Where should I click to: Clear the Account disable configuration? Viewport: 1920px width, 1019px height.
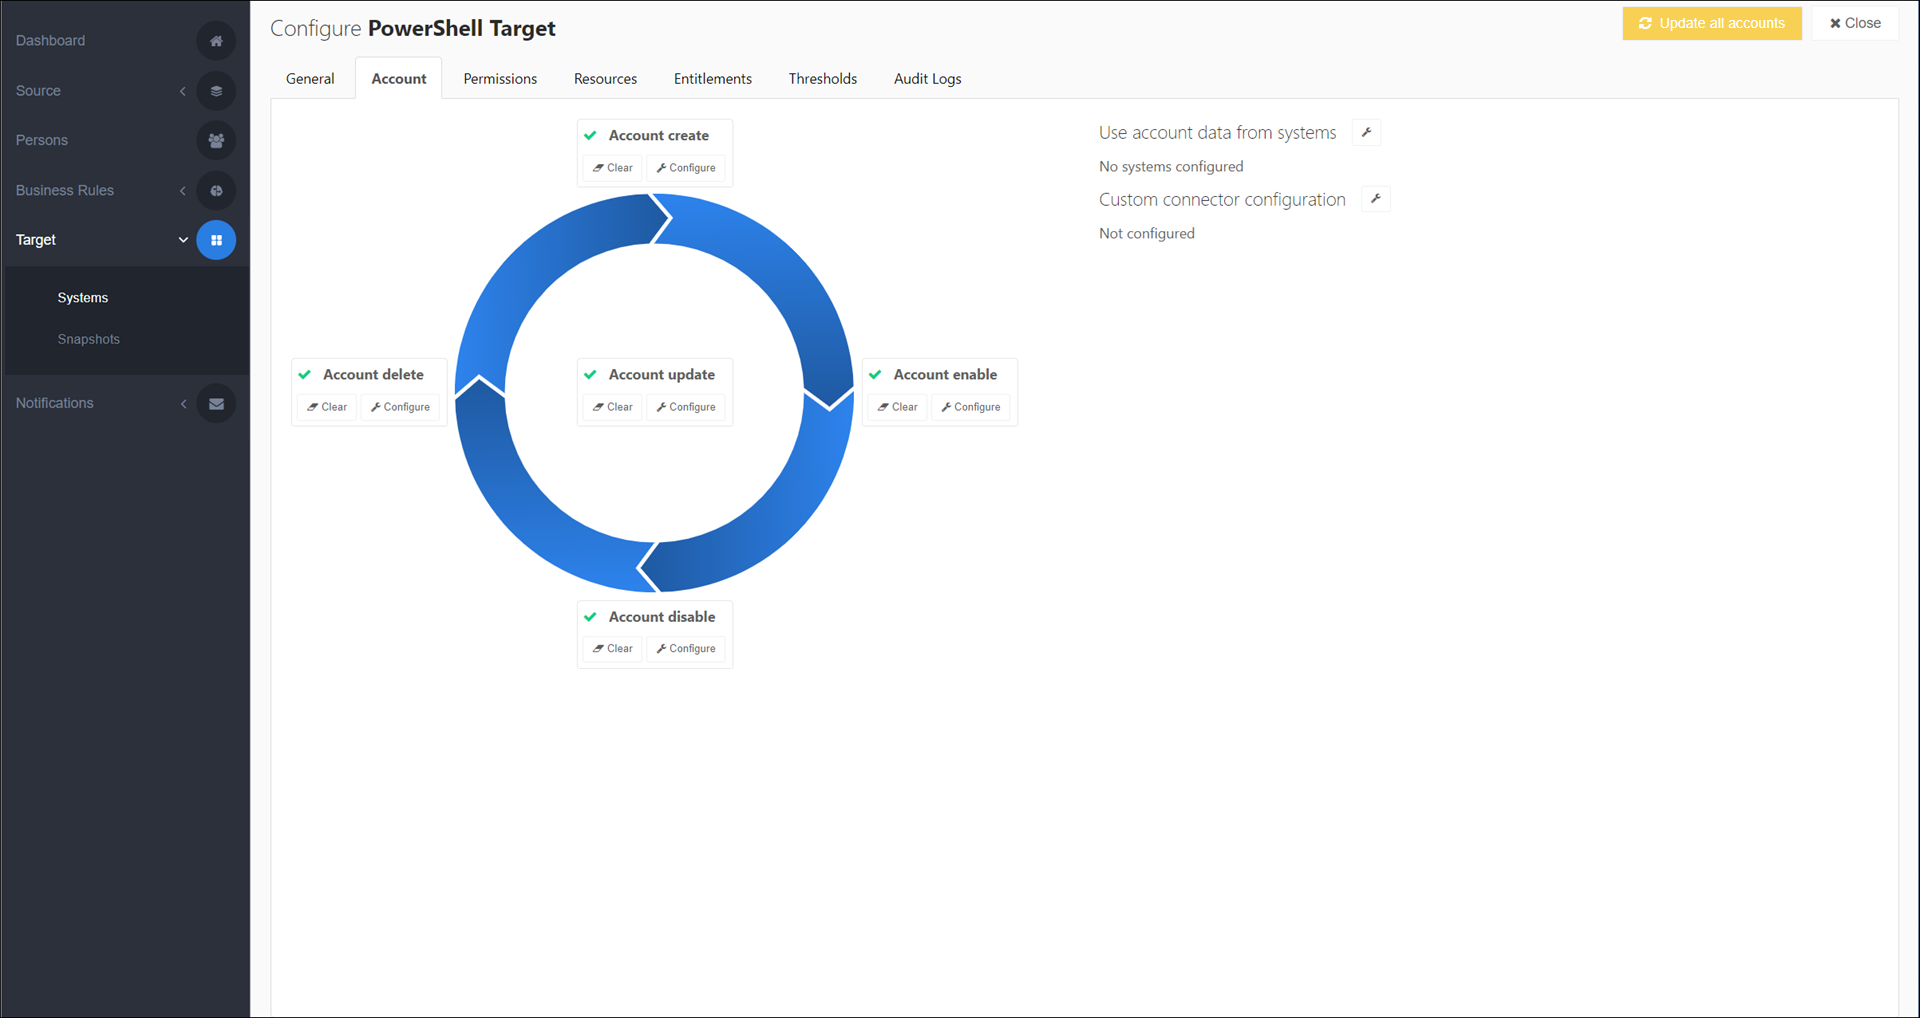coord(613,649)
